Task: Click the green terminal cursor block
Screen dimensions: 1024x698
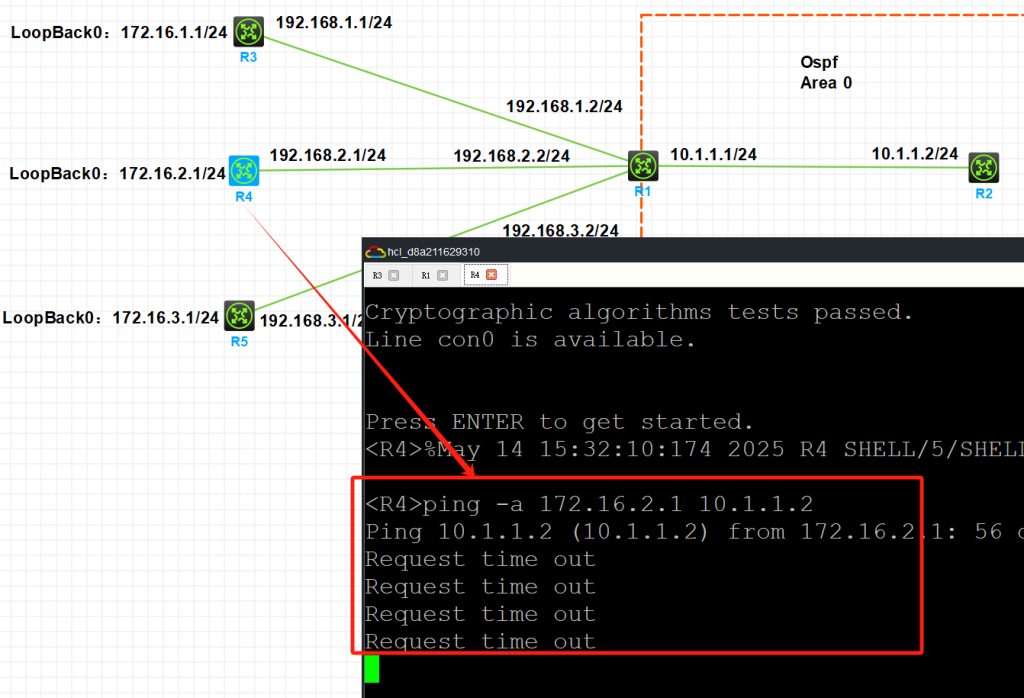Action: (372, 669)
